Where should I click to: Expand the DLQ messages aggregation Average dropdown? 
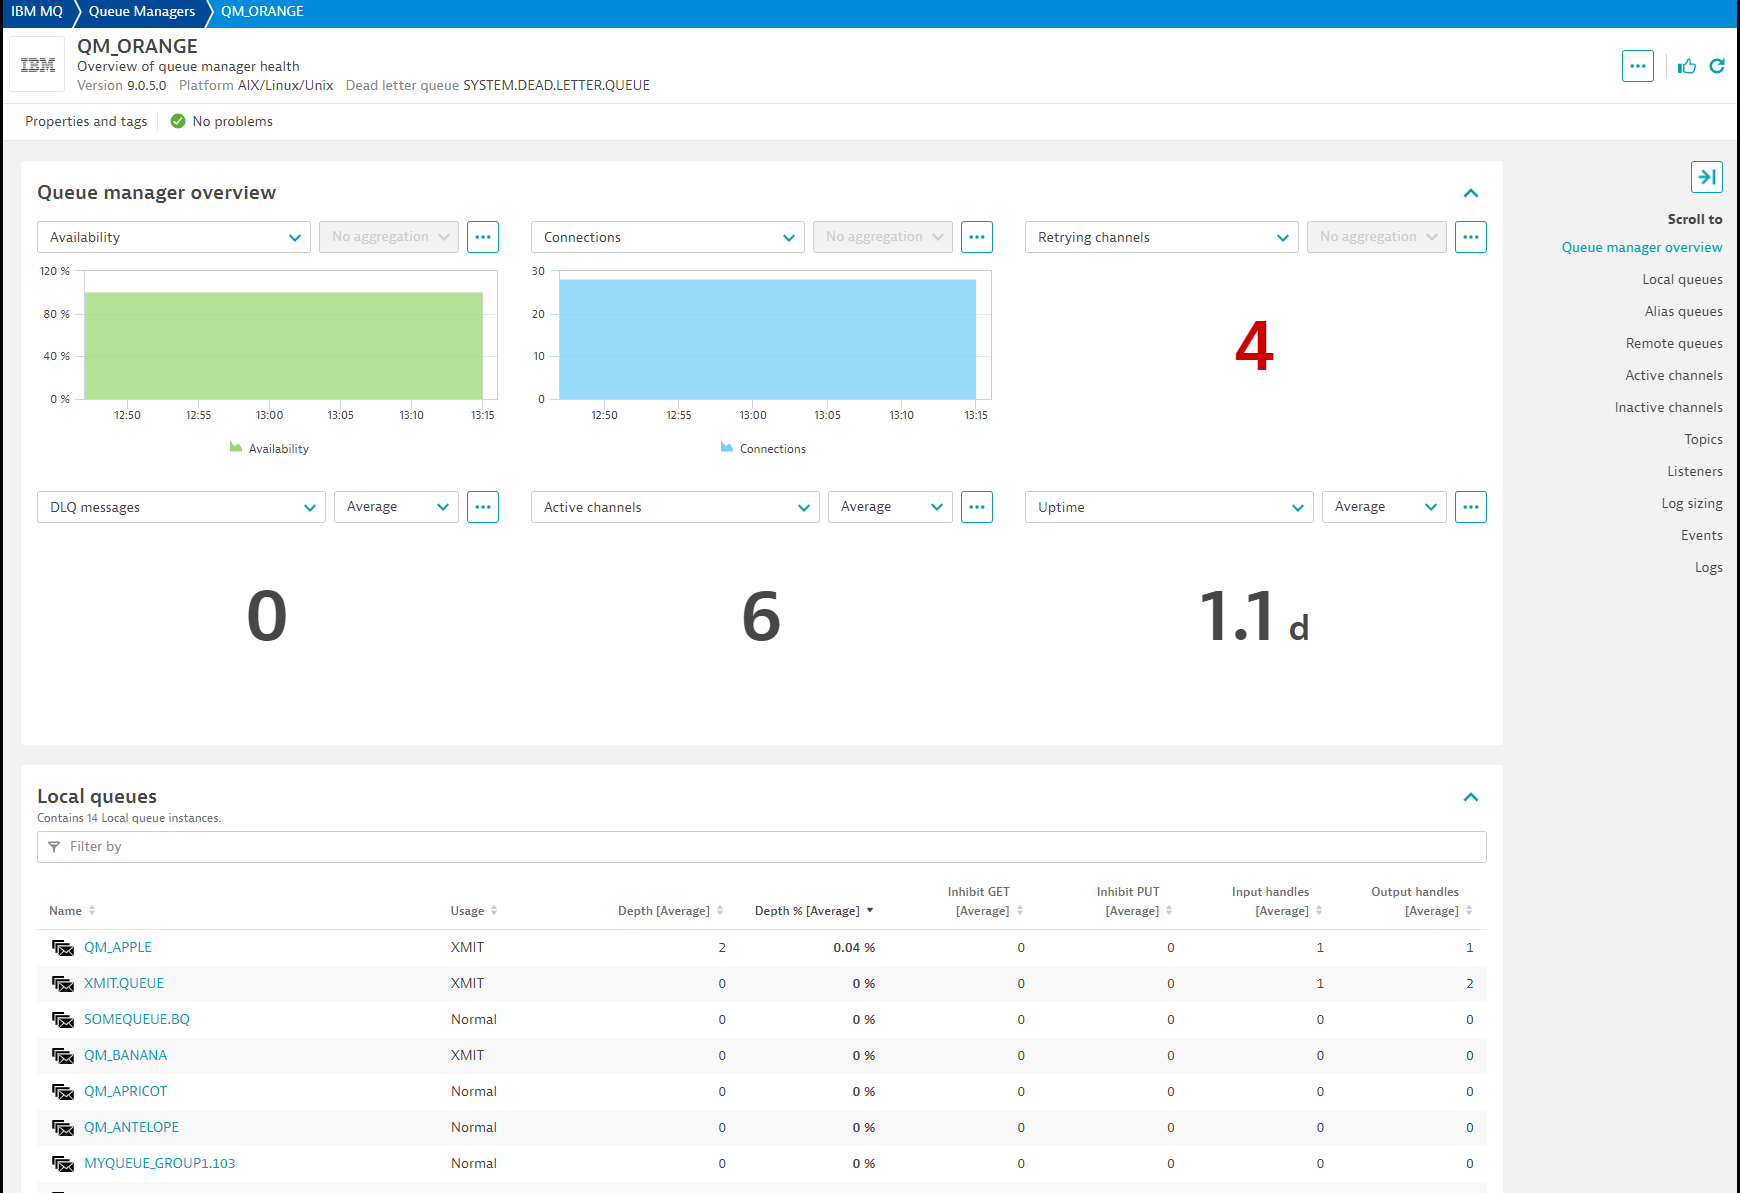pyautogui.click(x=396, y=507)
